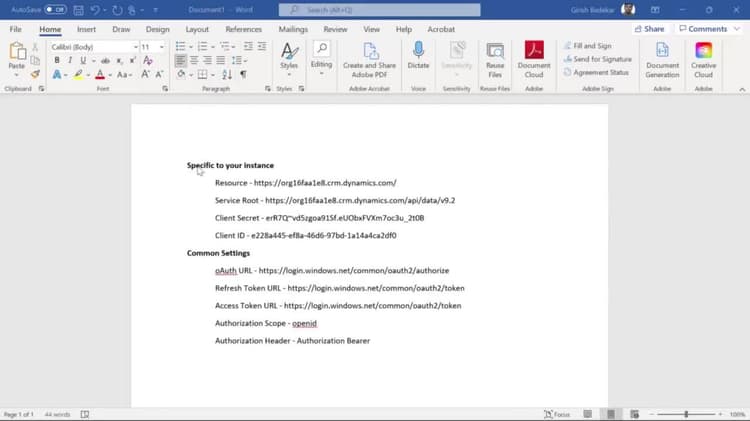This screenshot has width=750, height=421.
Task: Click the Save icon in title bar
Action: click(78, 10)
